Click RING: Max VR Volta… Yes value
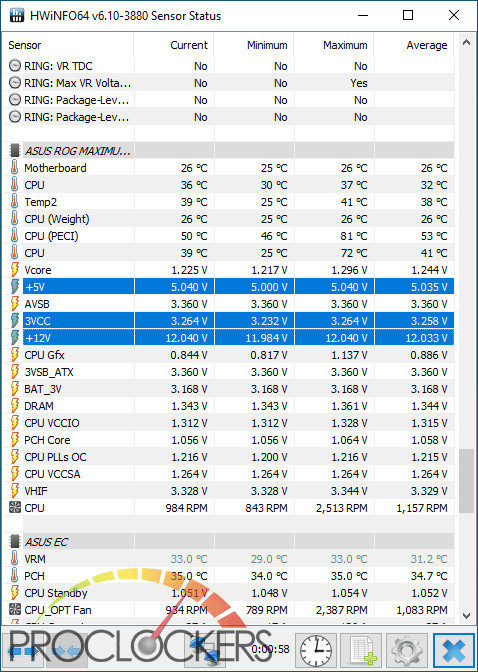The height and width of the screenshot is (672, 478). [x=358, y=83]
